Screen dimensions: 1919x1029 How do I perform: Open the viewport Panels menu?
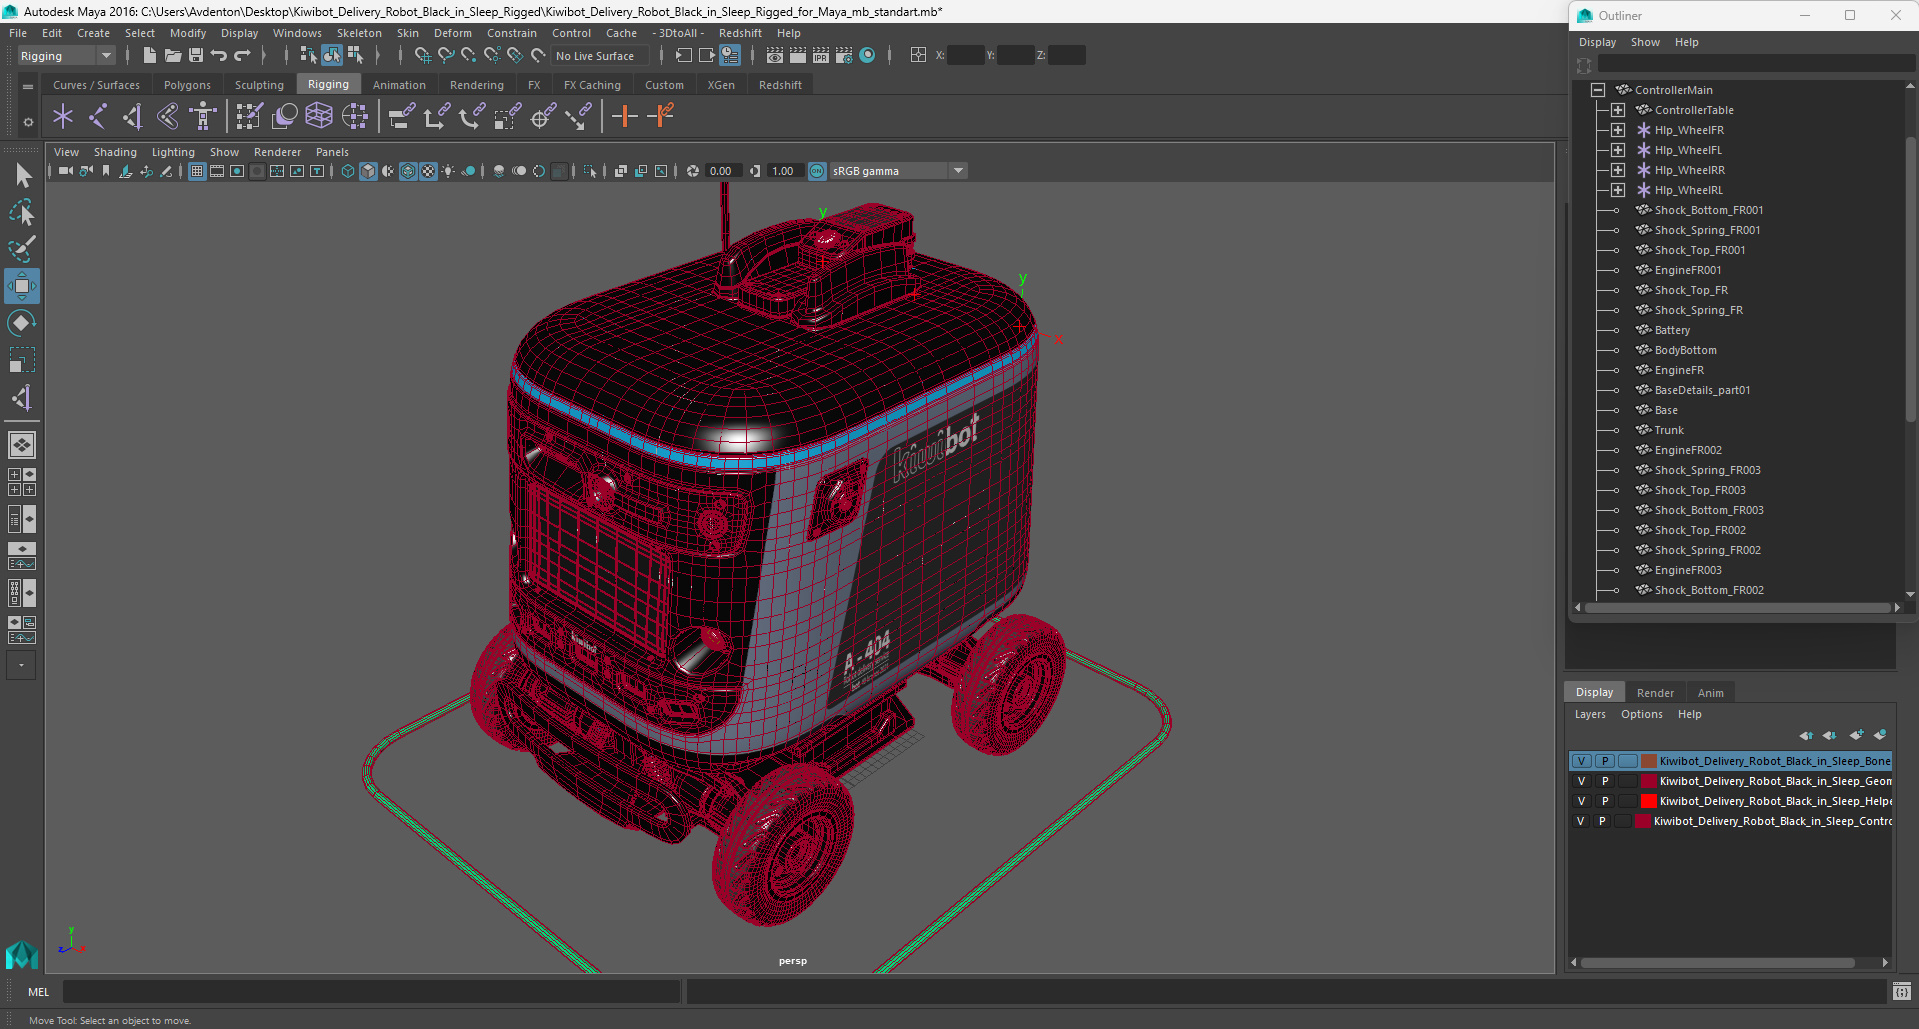point(332,152)
